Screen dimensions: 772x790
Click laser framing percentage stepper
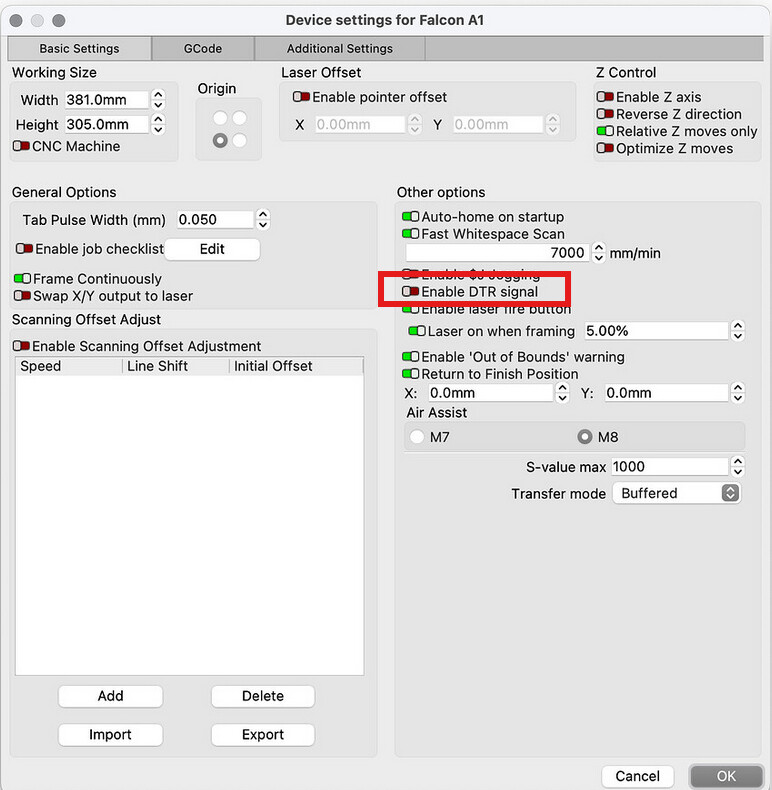point(738,331)
